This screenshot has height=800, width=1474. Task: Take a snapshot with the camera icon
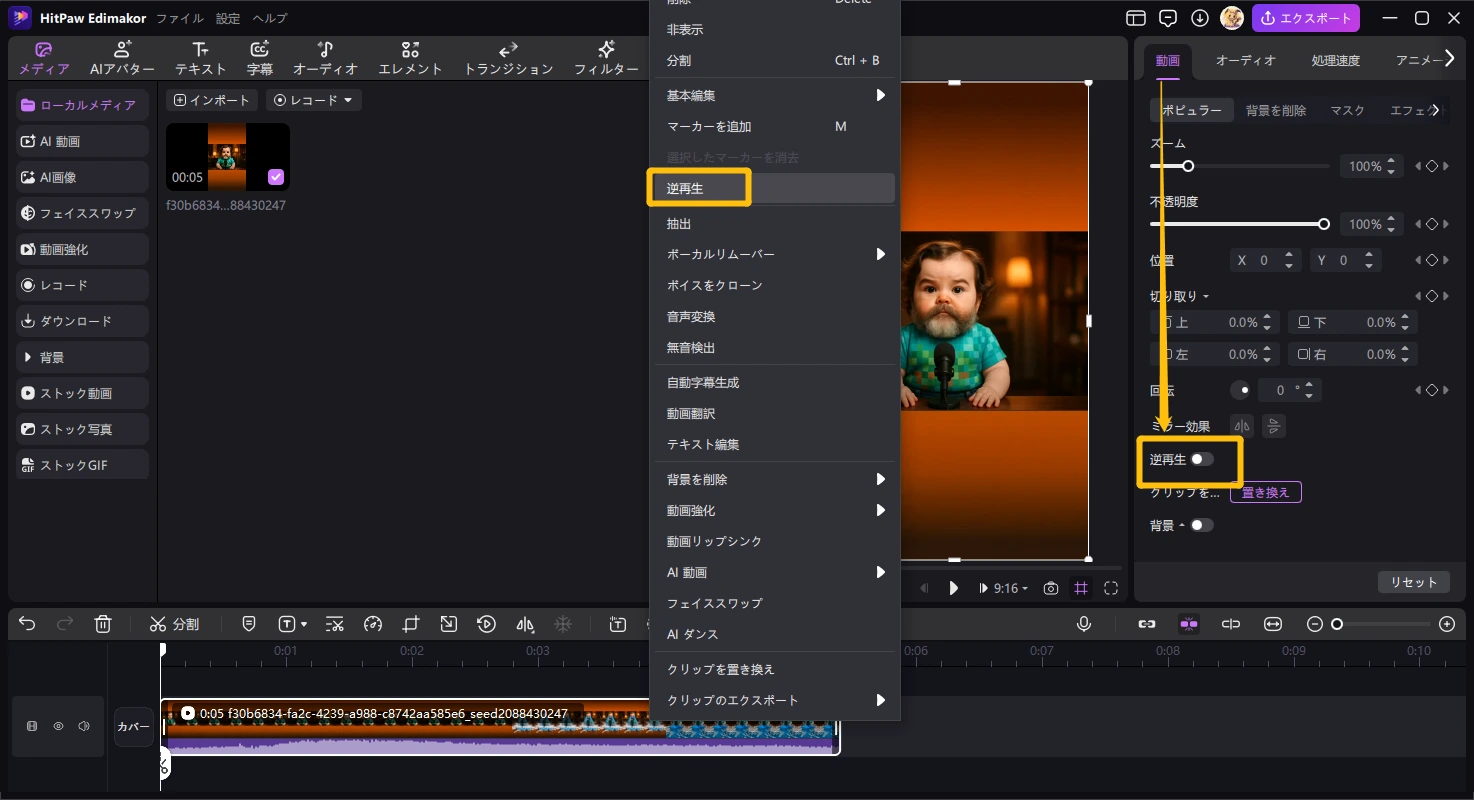(x=1050, y=588)
